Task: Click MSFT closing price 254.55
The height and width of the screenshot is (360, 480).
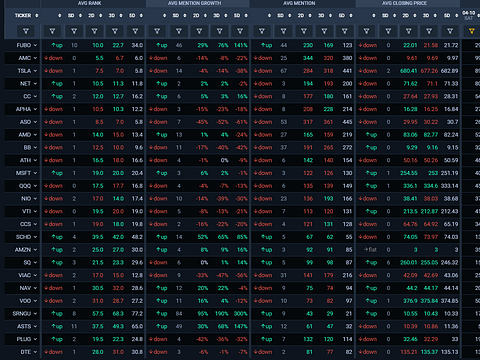Action: click(409, 173)
